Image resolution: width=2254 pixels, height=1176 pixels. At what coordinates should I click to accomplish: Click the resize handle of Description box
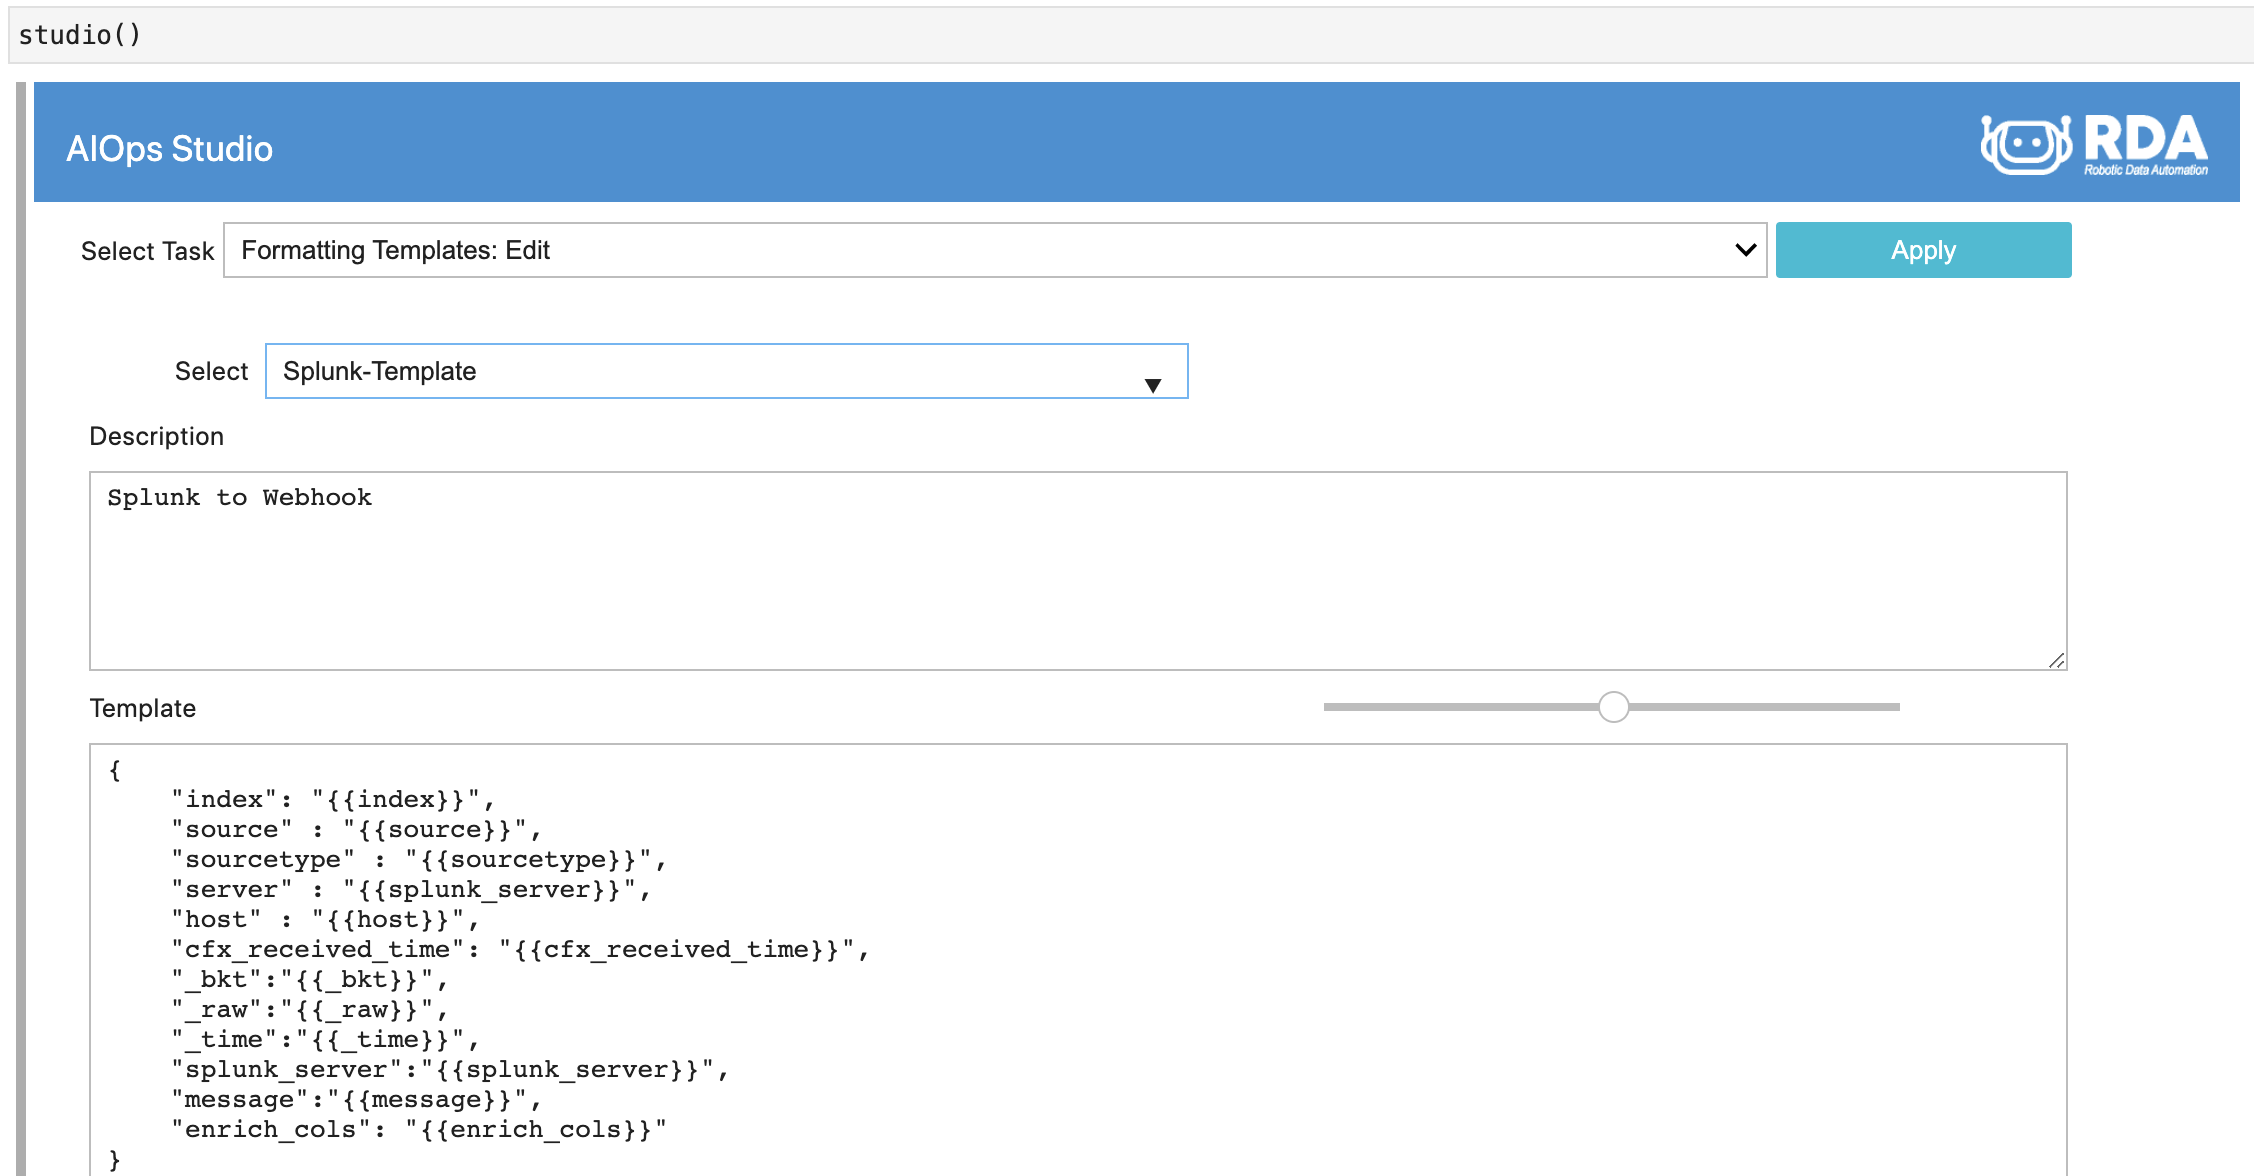[x=2056, y=660]
